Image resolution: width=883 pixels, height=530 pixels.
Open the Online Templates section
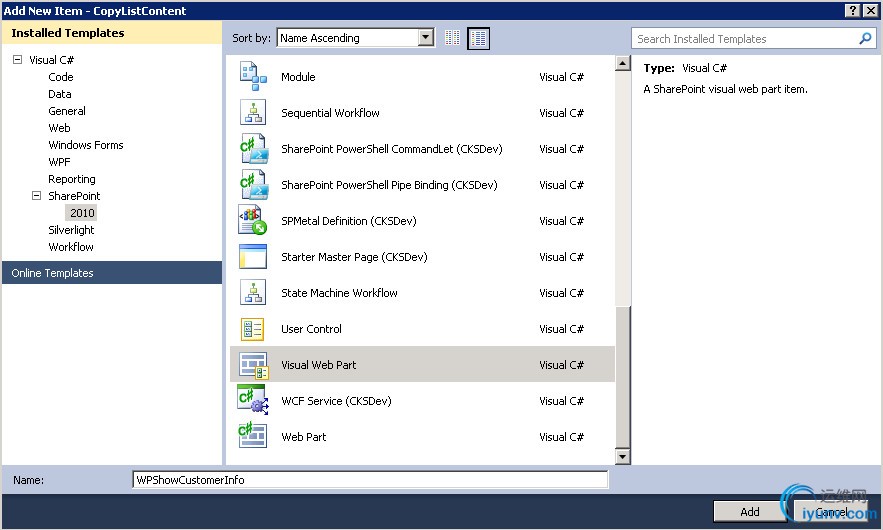click(112, 273)
